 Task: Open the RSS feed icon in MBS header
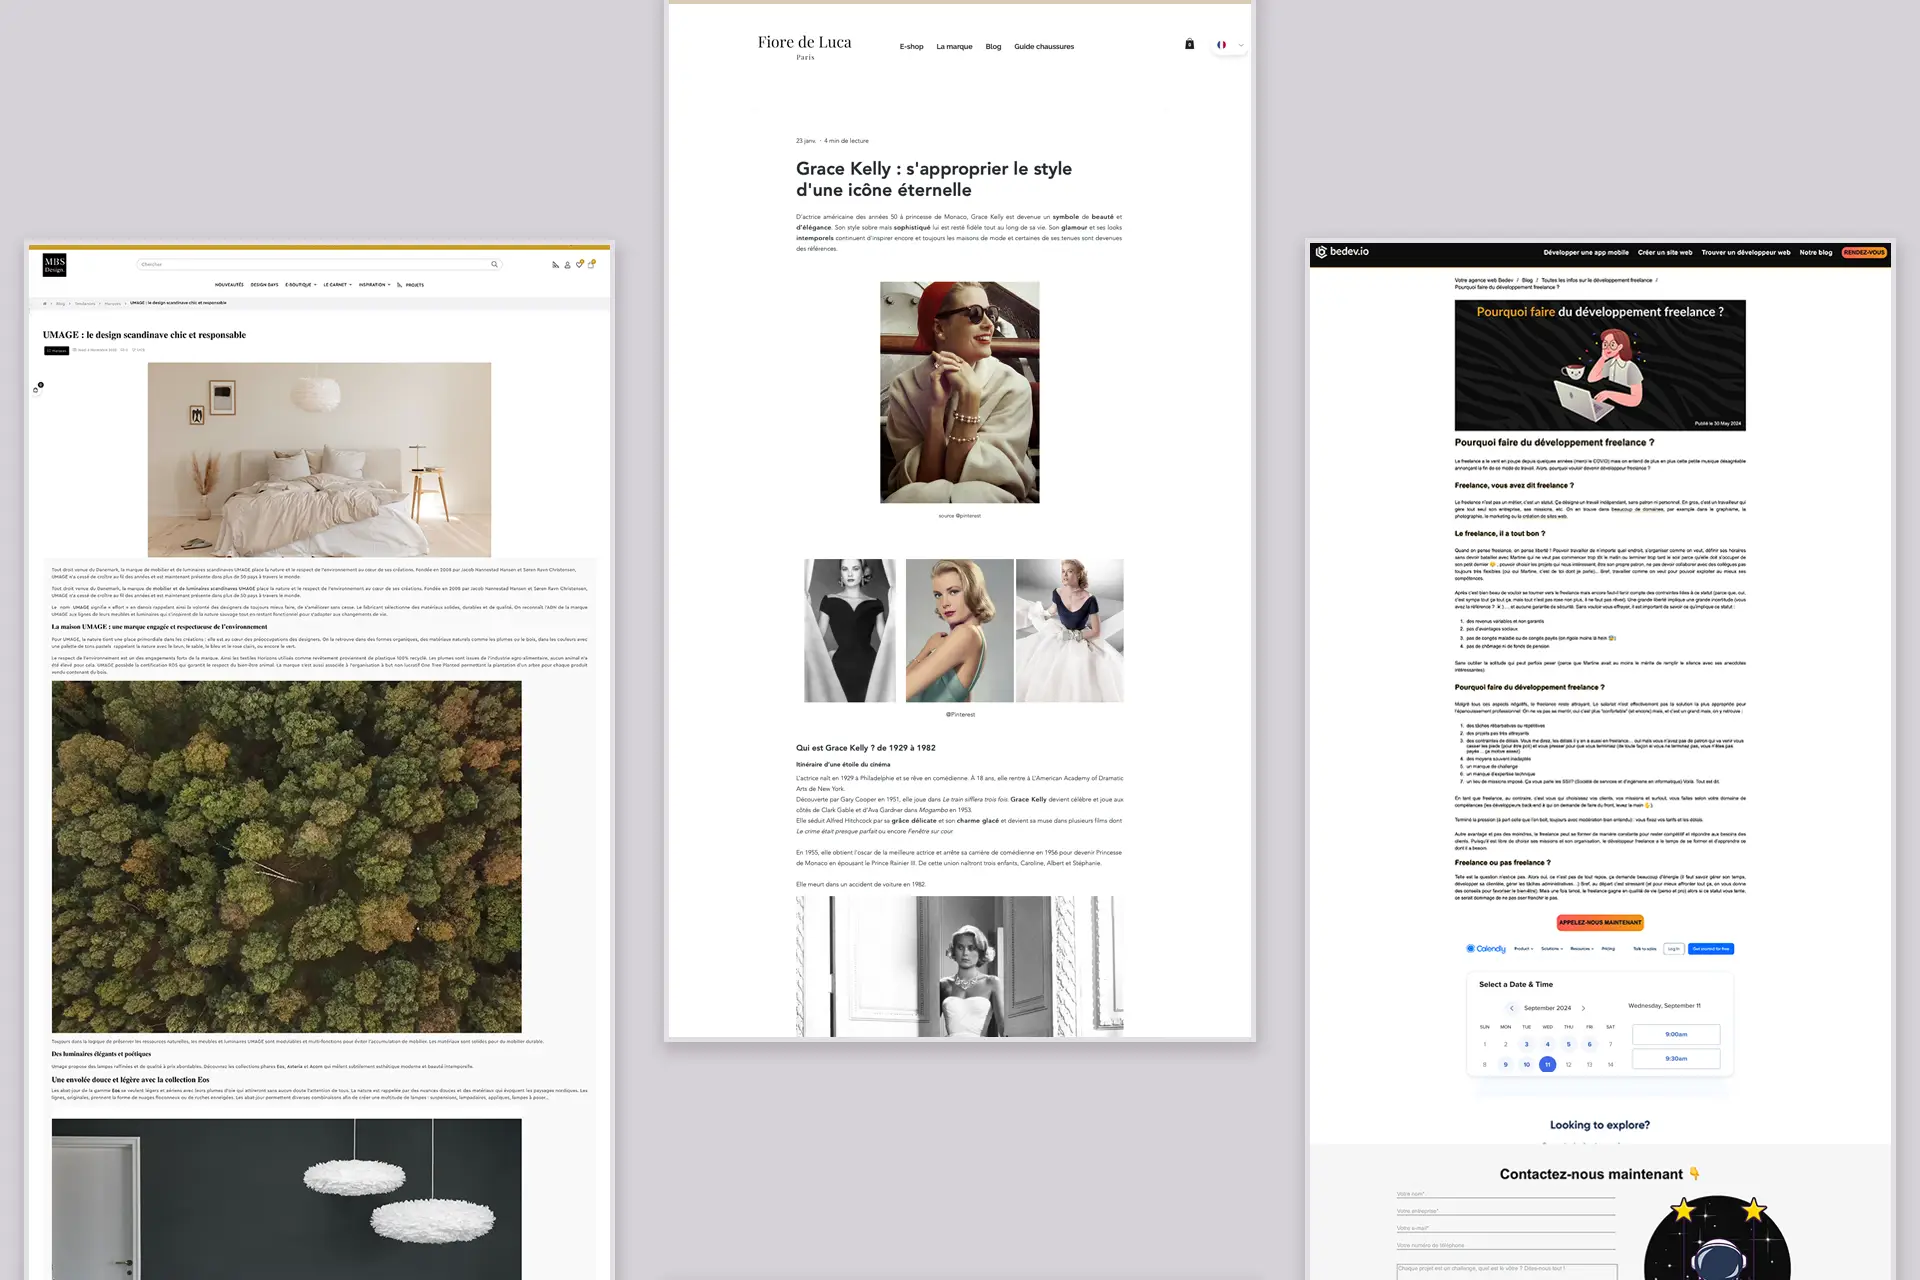point(555,265)
